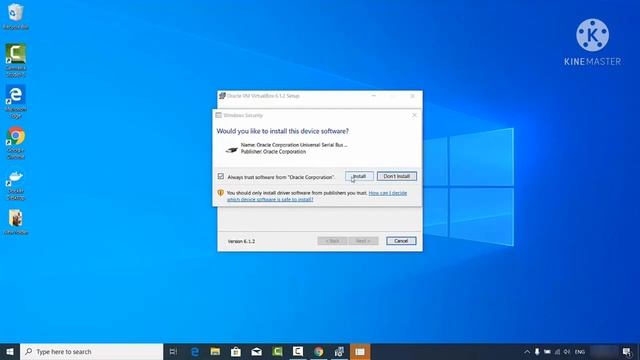This screenshot has height=360, width=640.
Task: Select the Google Chrome desktop shortcut
Action: [16, 142]
